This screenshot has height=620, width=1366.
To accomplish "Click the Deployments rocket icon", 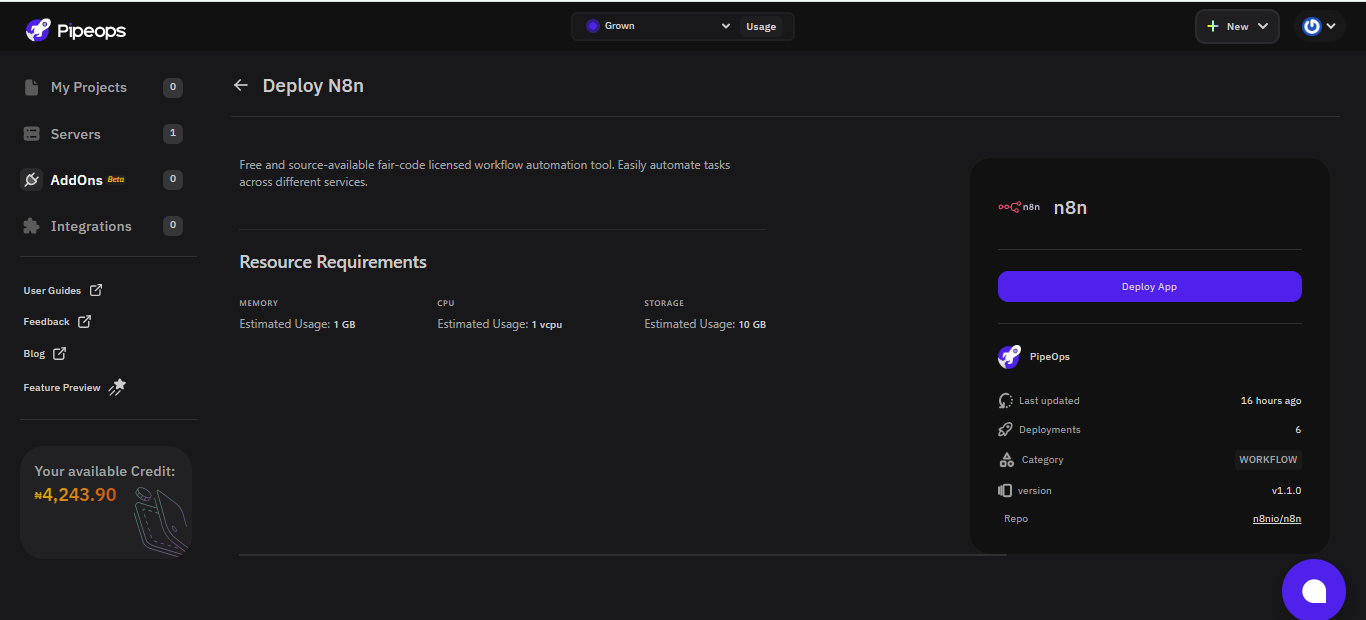I will click(x=1006, y=430).
